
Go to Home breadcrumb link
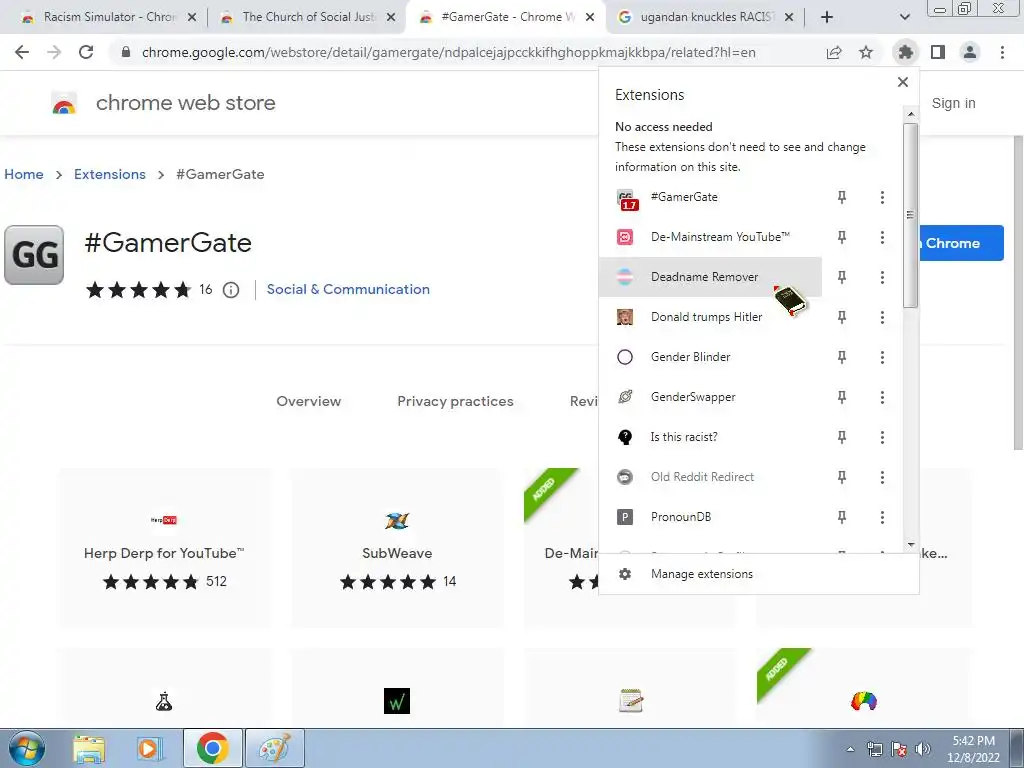(x=24, y=174)
